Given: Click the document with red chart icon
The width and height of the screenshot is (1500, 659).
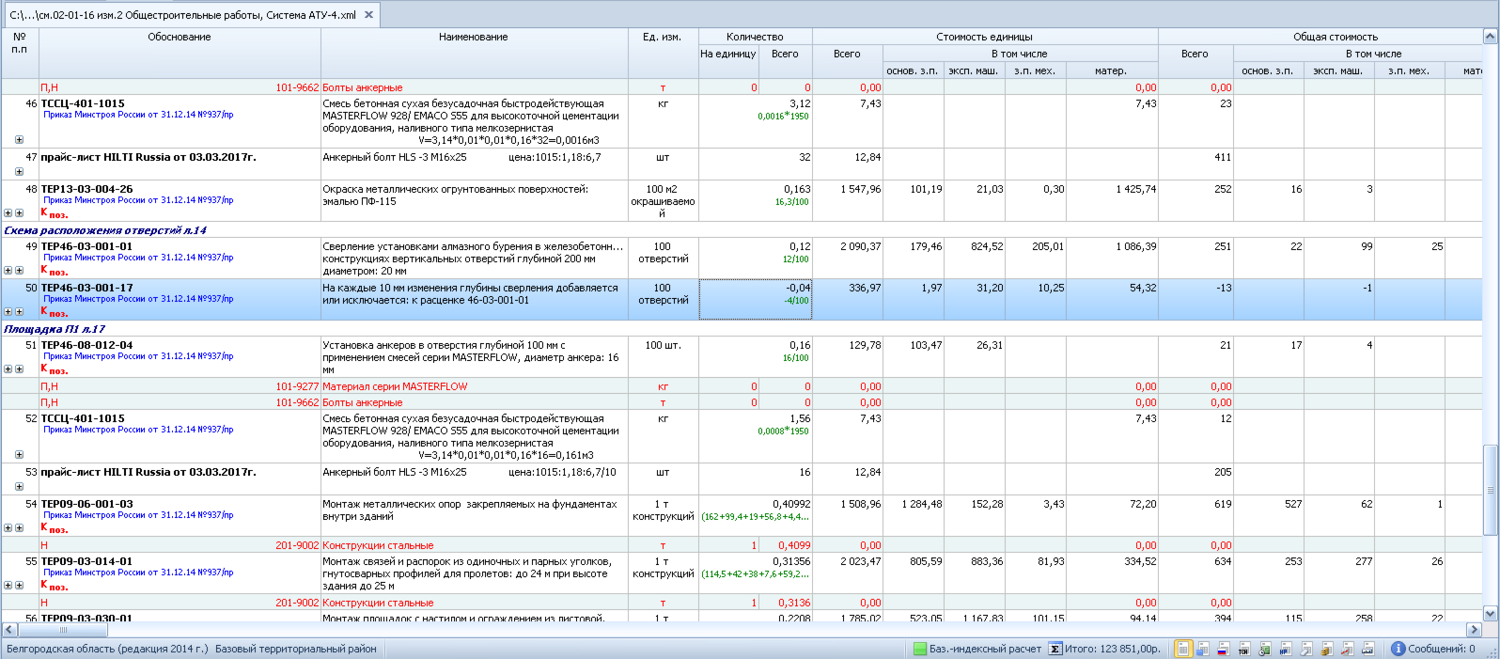Looking at the screenshot, I should coord(1348,649).
